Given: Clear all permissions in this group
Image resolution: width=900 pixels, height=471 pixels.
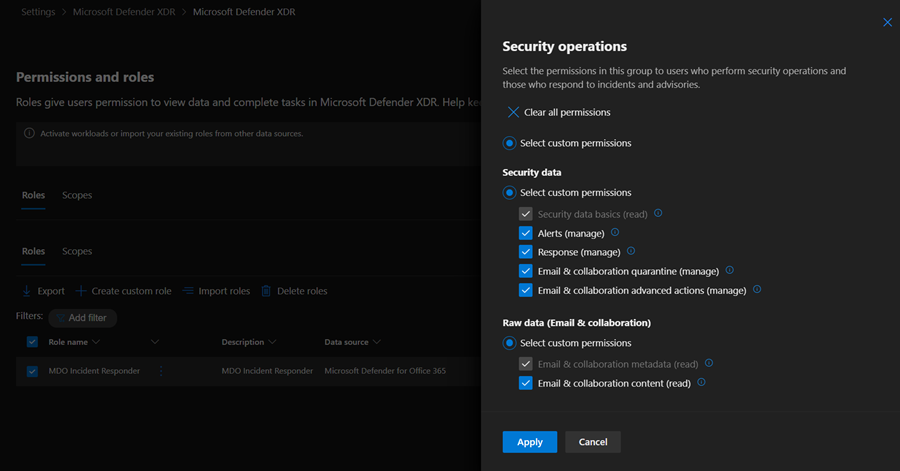Looking at the screenshot, I should [x=558, y=113].
